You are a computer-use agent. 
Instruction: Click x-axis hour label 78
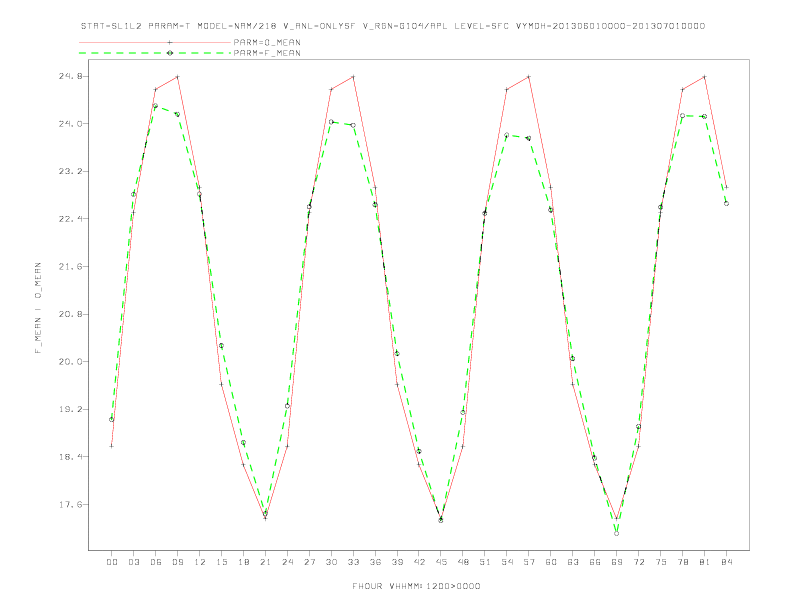(683, 562)
